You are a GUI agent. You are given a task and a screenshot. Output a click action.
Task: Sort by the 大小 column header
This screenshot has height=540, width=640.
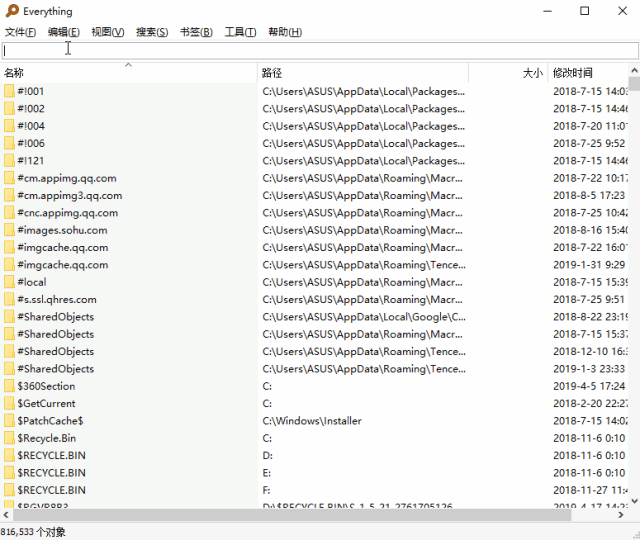(508, 73)
